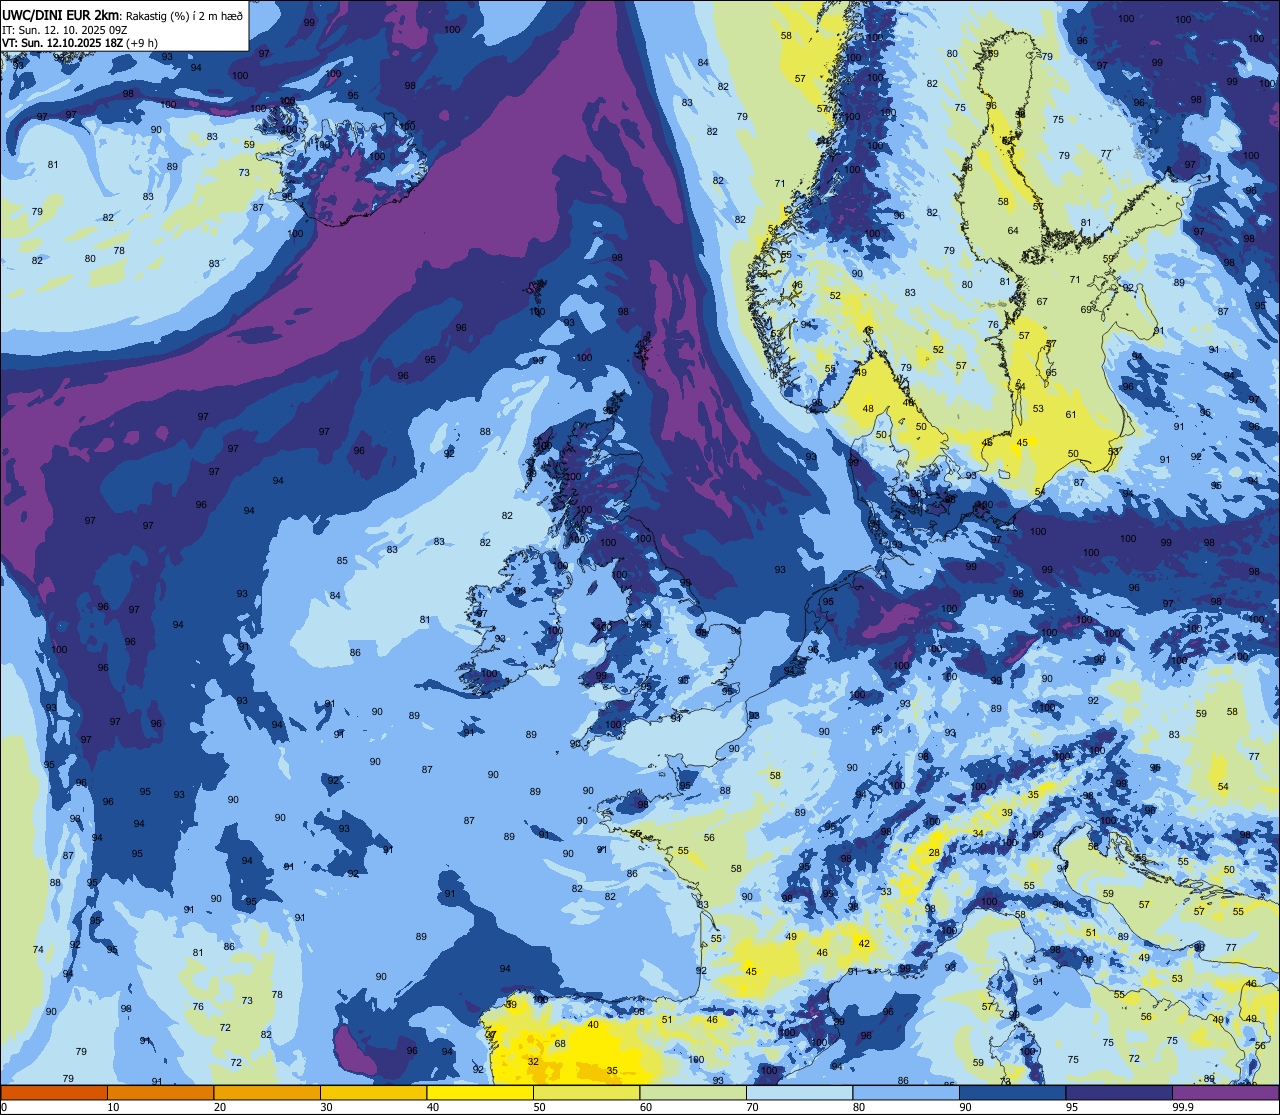This screenshot has height=1115, width=1280.
Task: Click the dark orange 0–10 legend swatch
Action: point(54,1092)
